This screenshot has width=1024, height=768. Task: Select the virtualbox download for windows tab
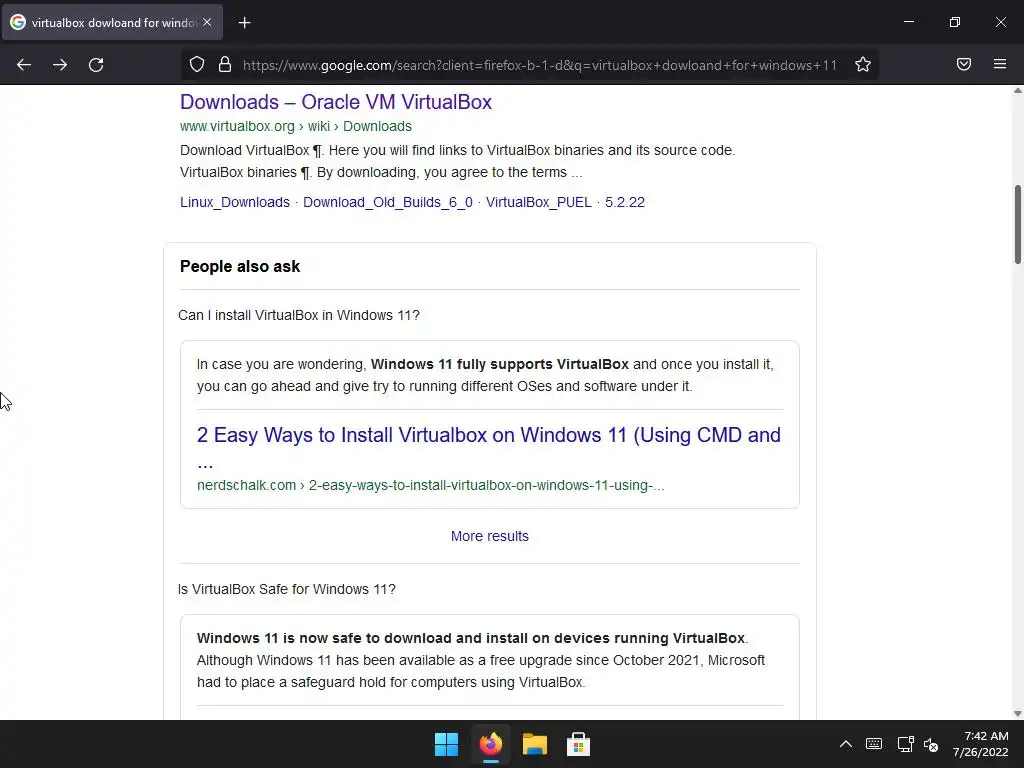(x=112, y=22)
